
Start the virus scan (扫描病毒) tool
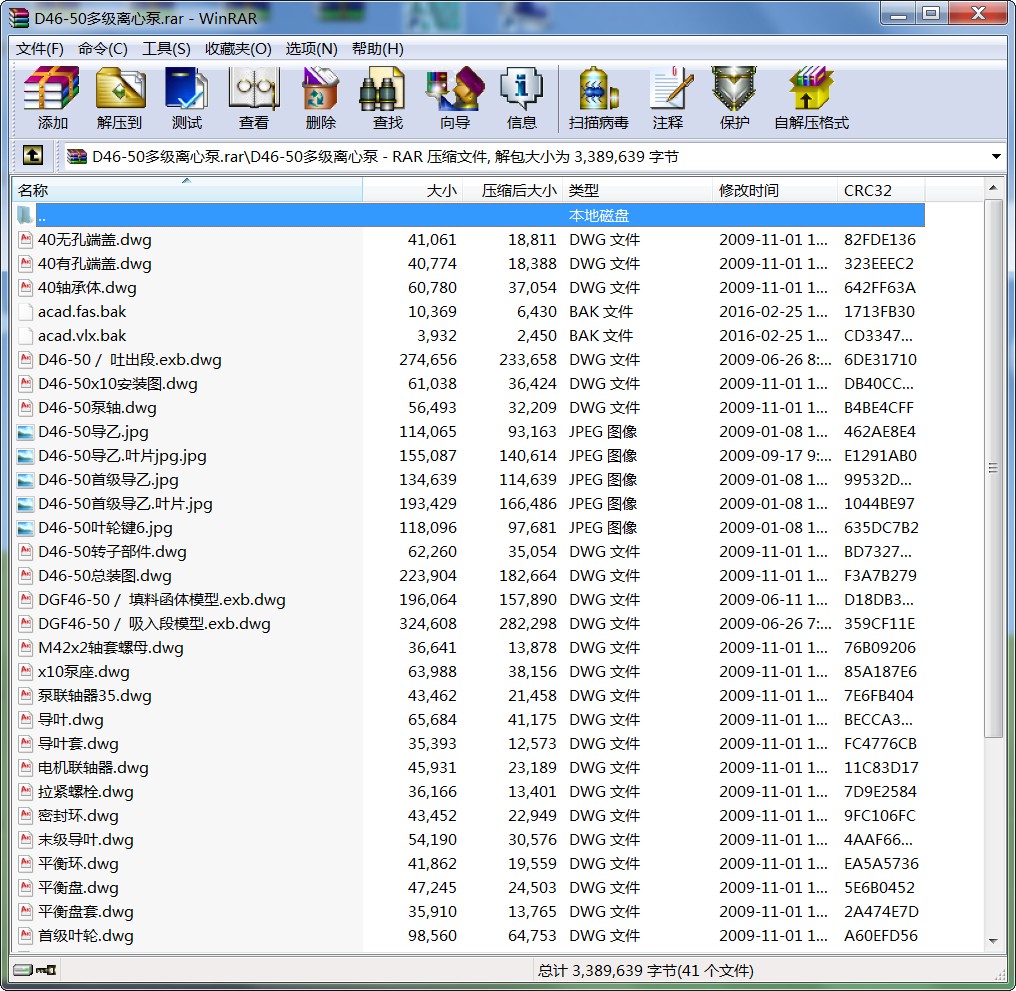tap(598, 98)
